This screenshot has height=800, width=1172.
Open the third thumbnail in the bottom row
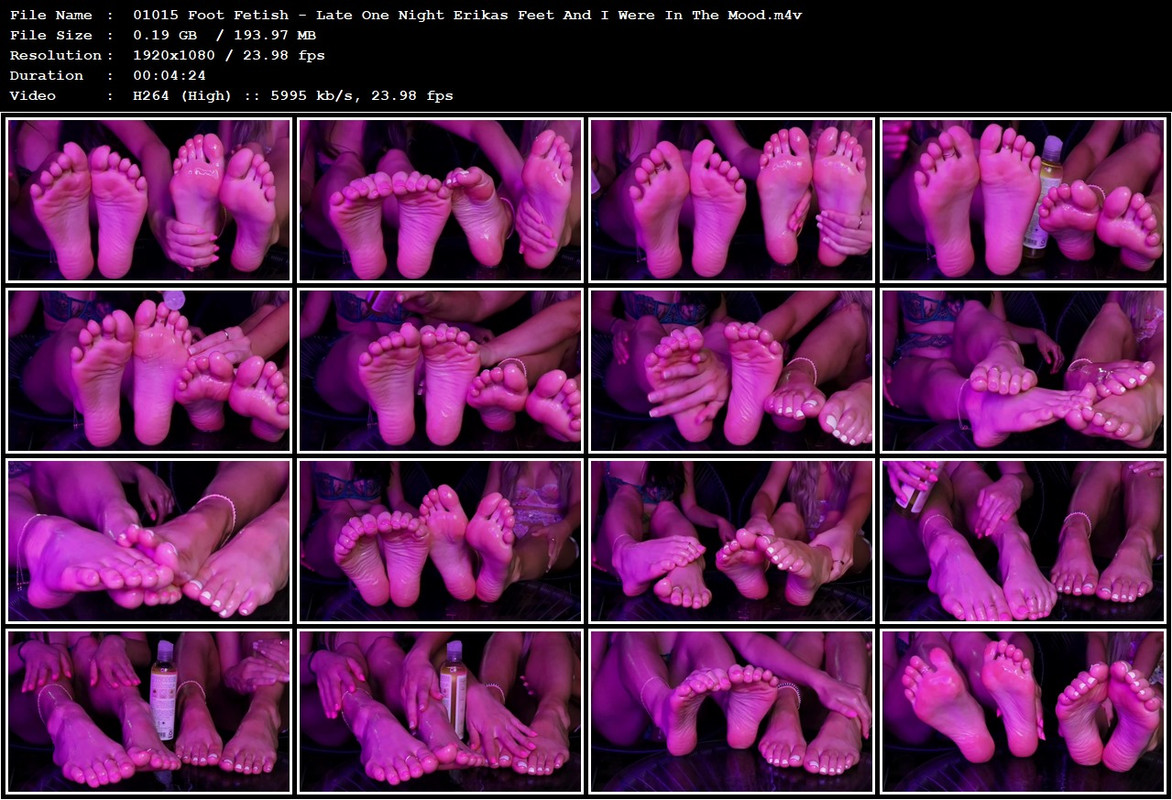coord(732,712)
